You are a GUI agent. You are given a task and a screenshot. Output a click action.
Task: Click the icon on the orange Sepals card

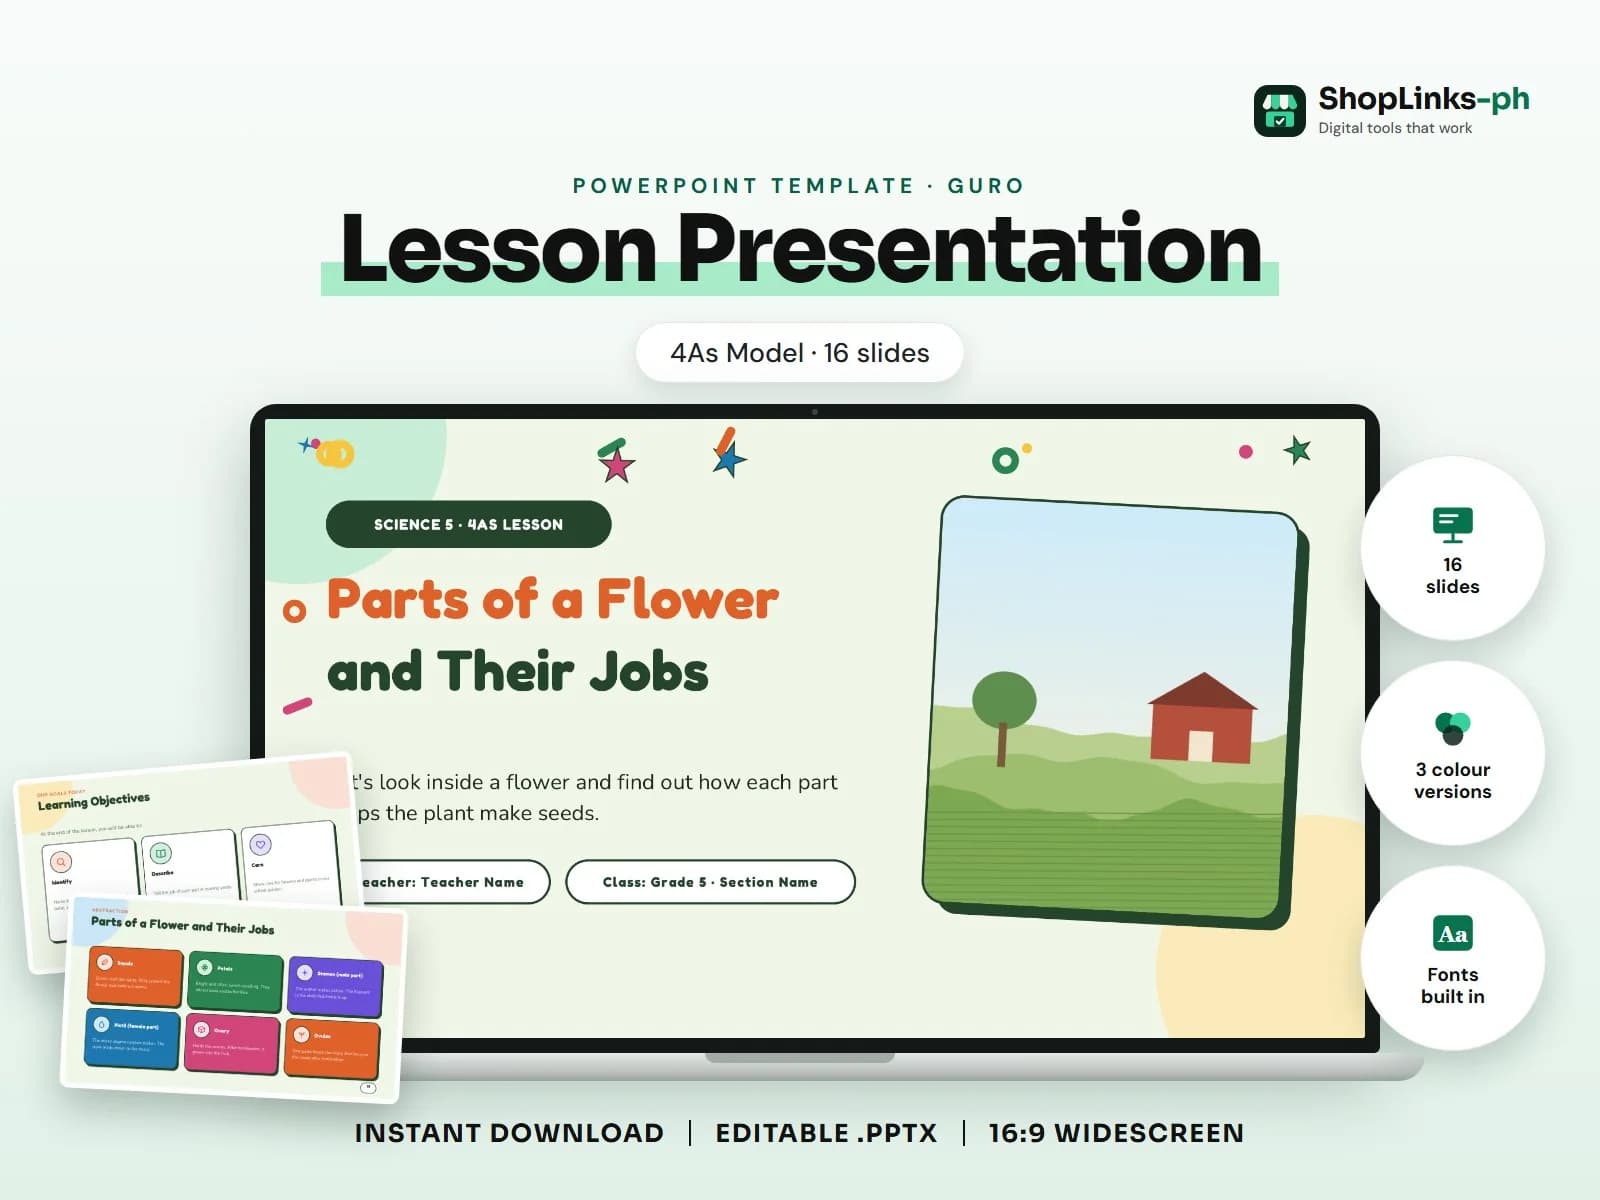click(105, 962)
